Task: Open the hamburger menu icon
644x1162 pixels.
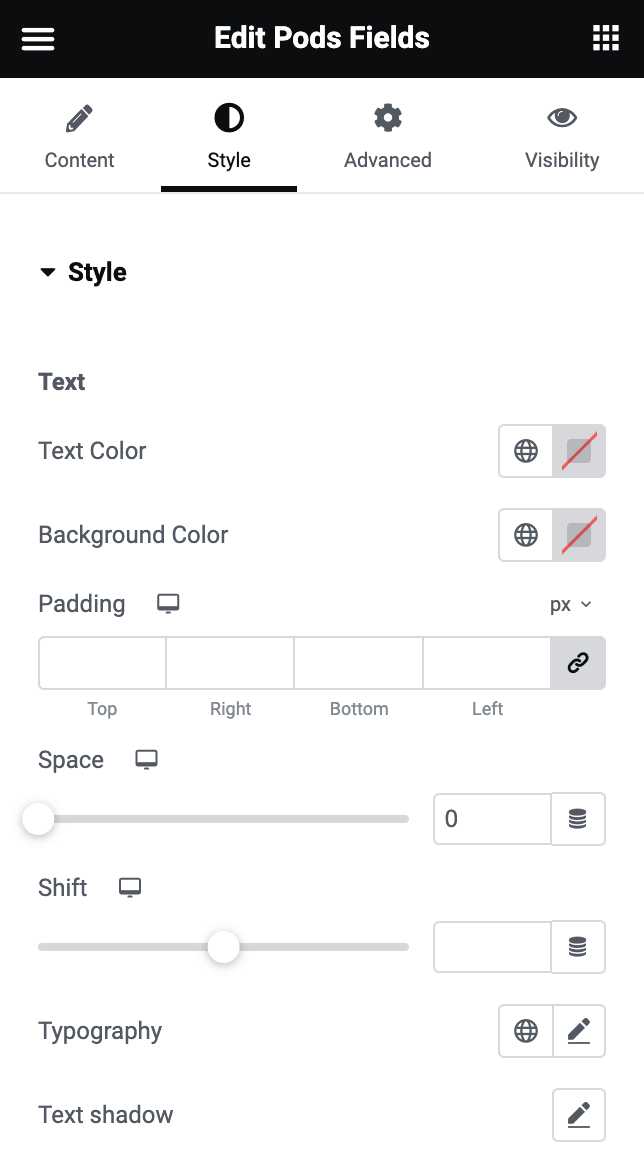Action: [x=38, y=39]
